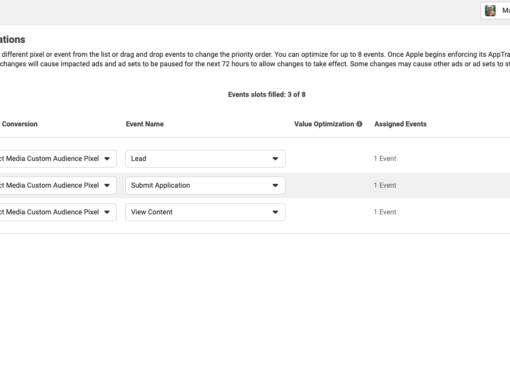This screenshot has width=510, height=382.
Task: Click the Value Optimization info icon
Action: tap(359, 124)
